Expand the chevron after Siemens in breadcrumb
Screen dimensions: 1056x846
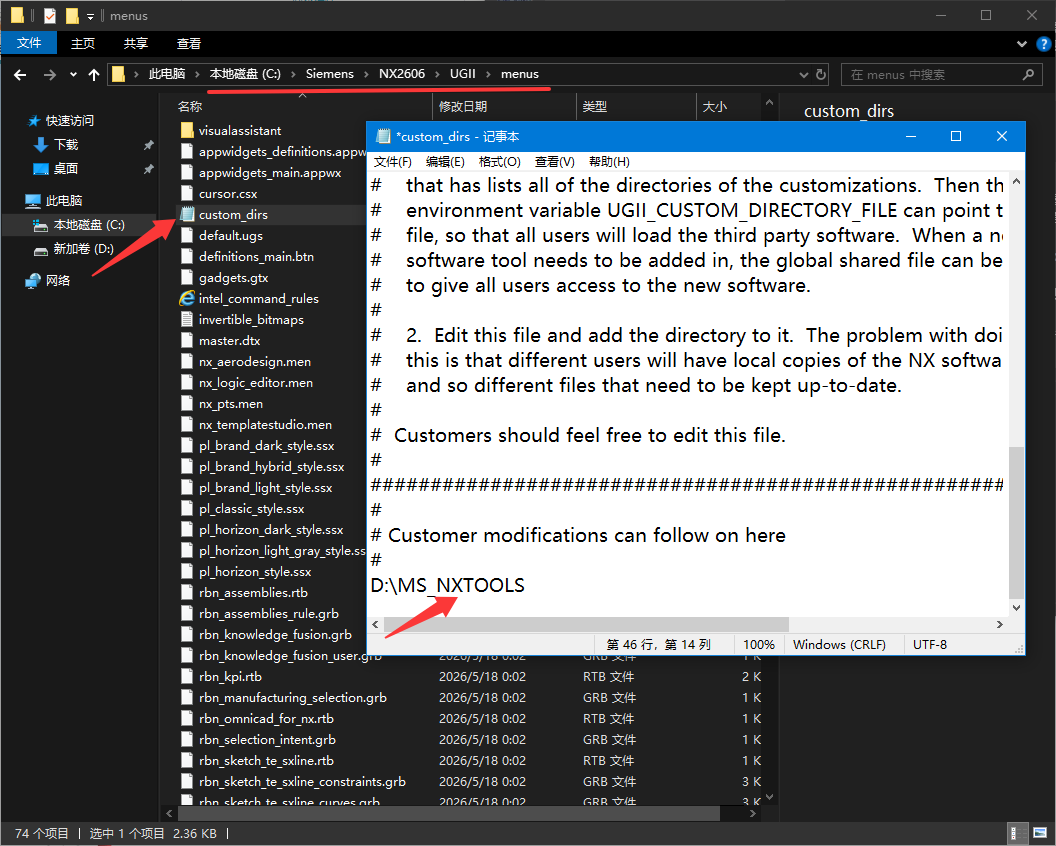coord(366,74)
